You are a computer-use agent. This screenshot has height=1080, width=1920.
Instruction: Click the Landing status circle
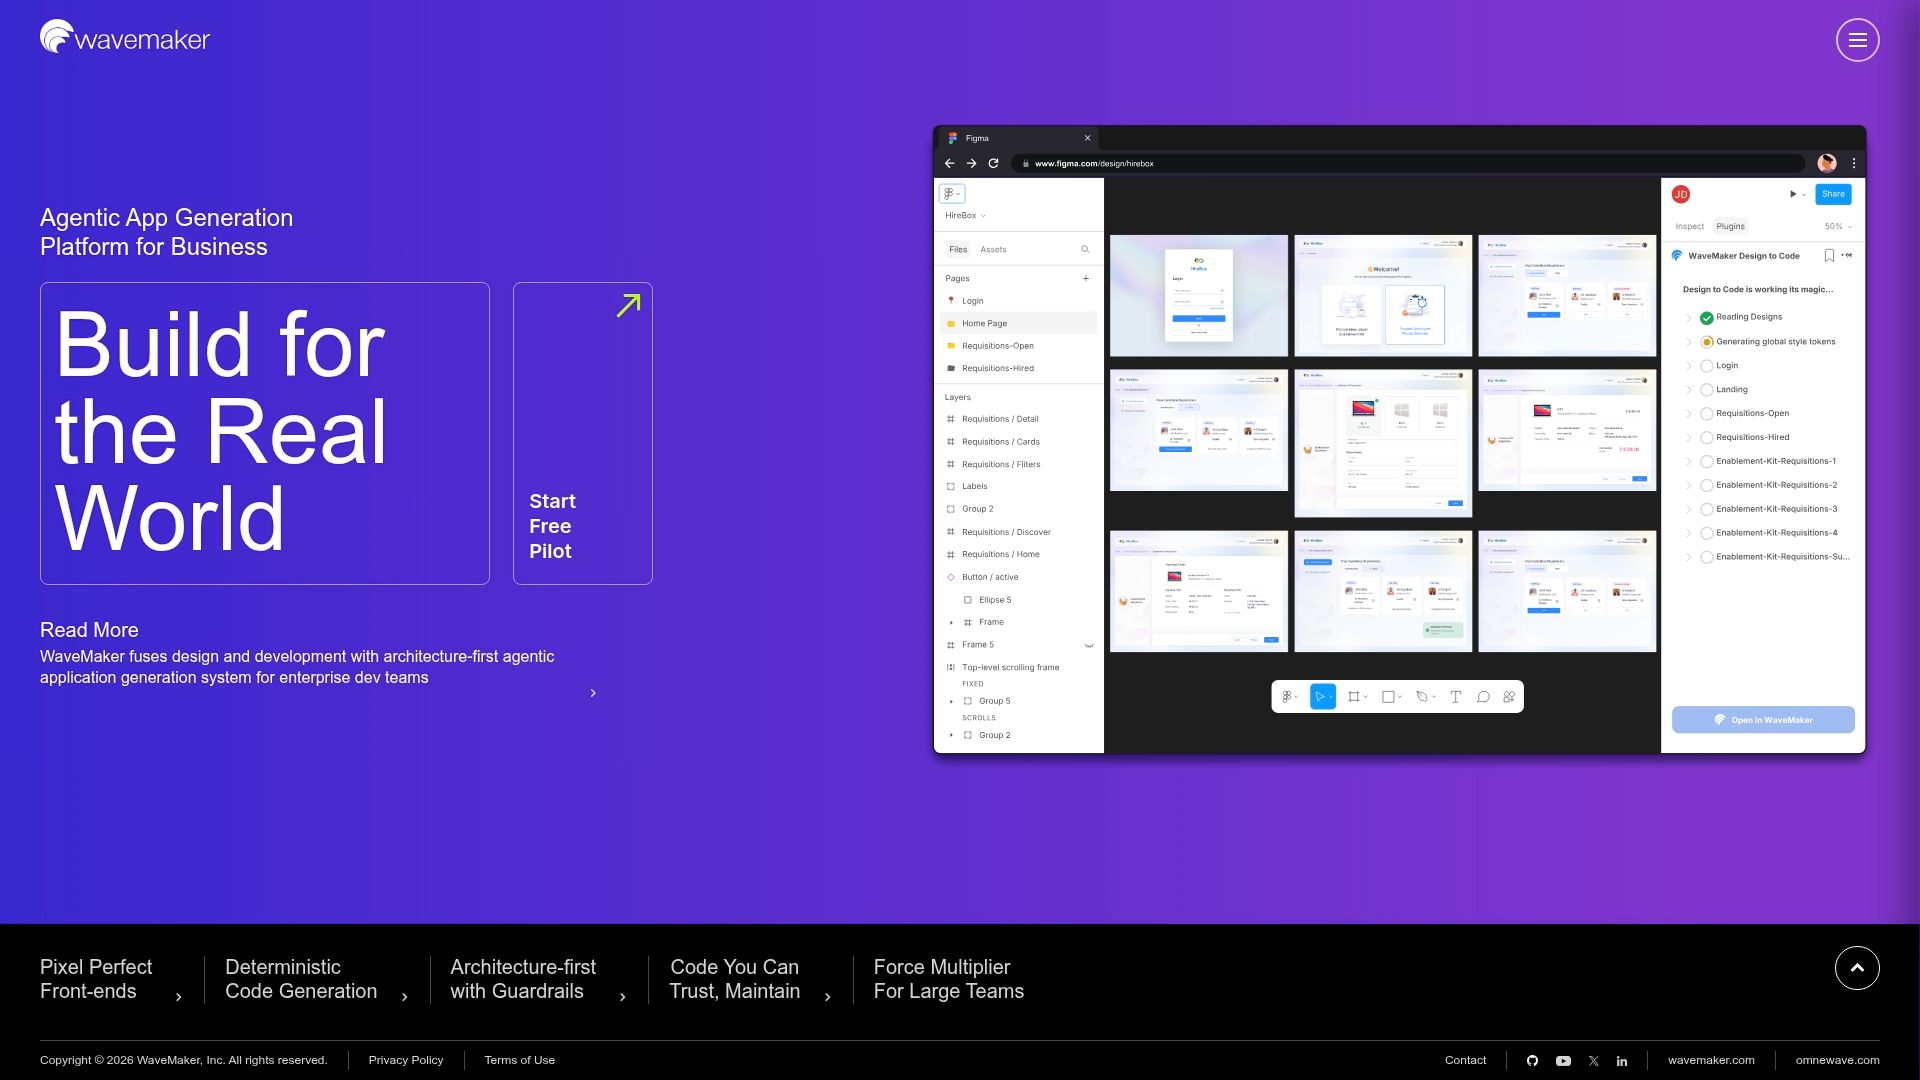[1706, 390]
